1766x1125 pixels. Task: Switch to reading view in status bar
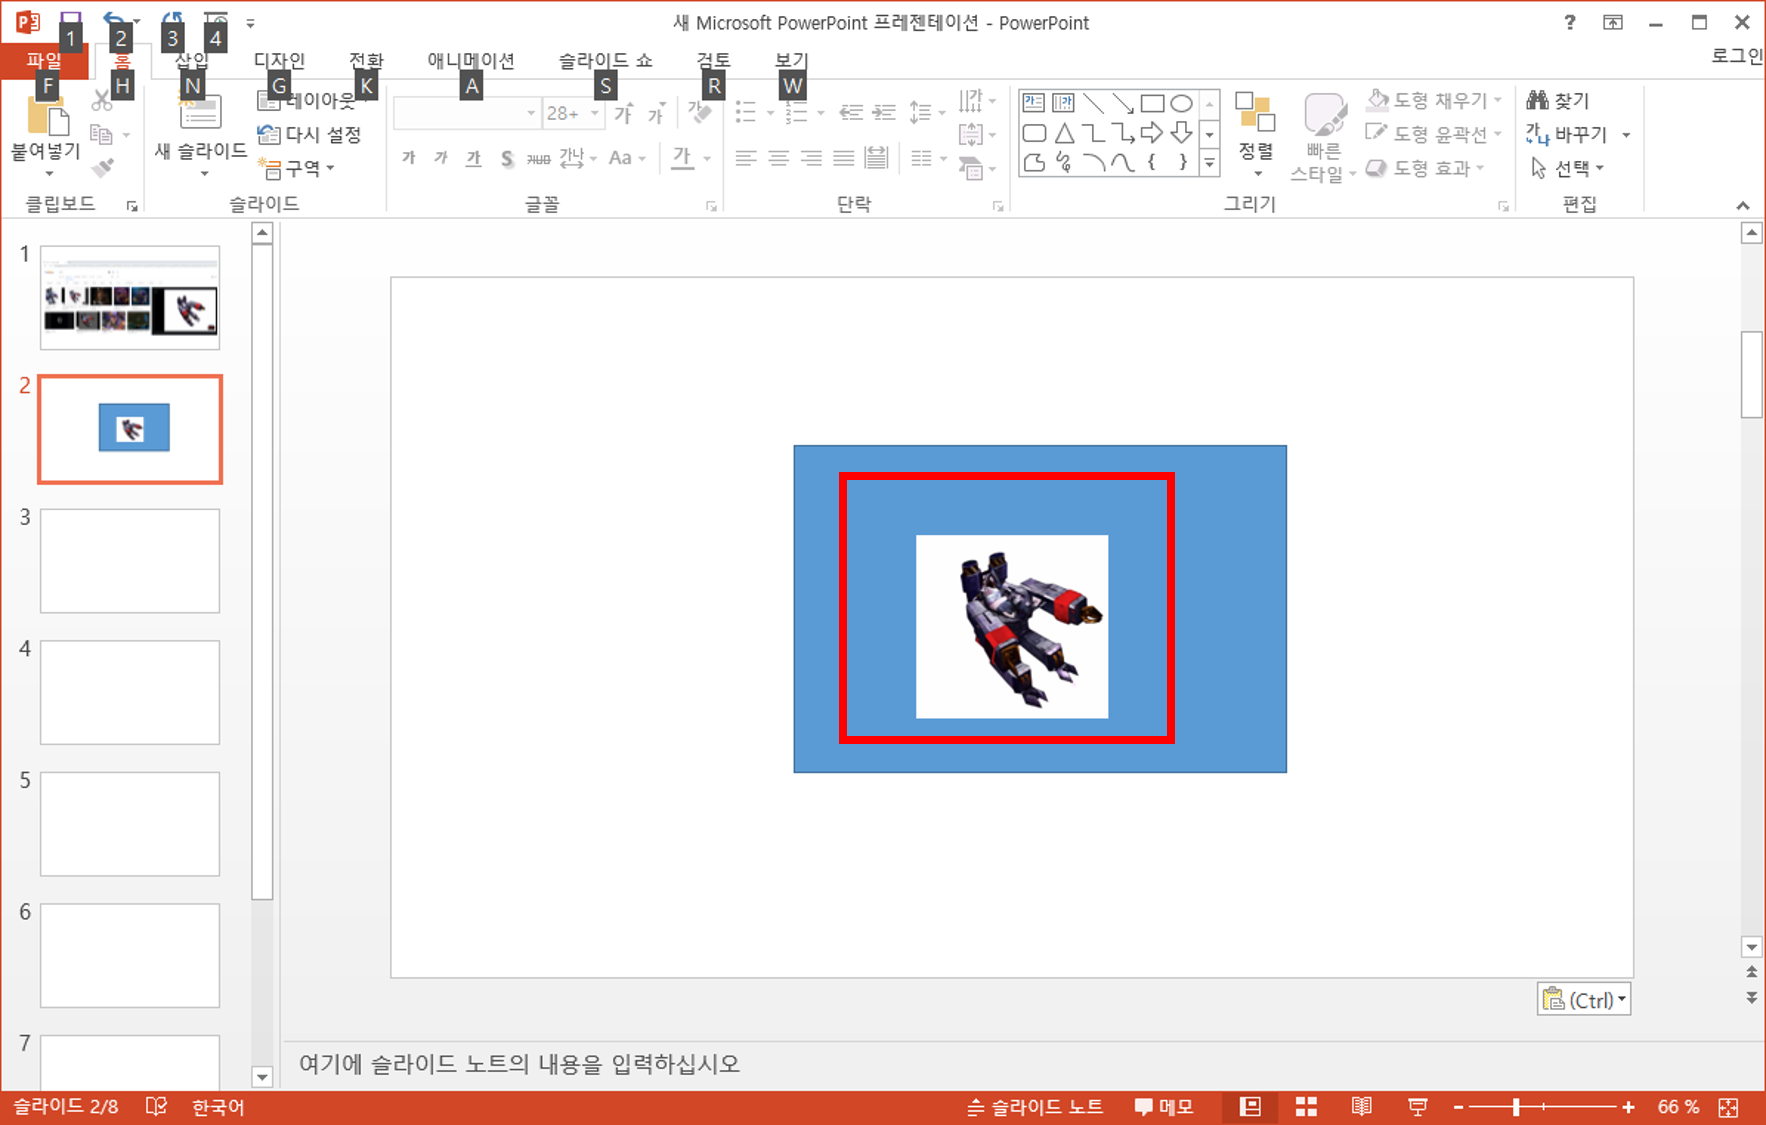coord(1361,1106)
